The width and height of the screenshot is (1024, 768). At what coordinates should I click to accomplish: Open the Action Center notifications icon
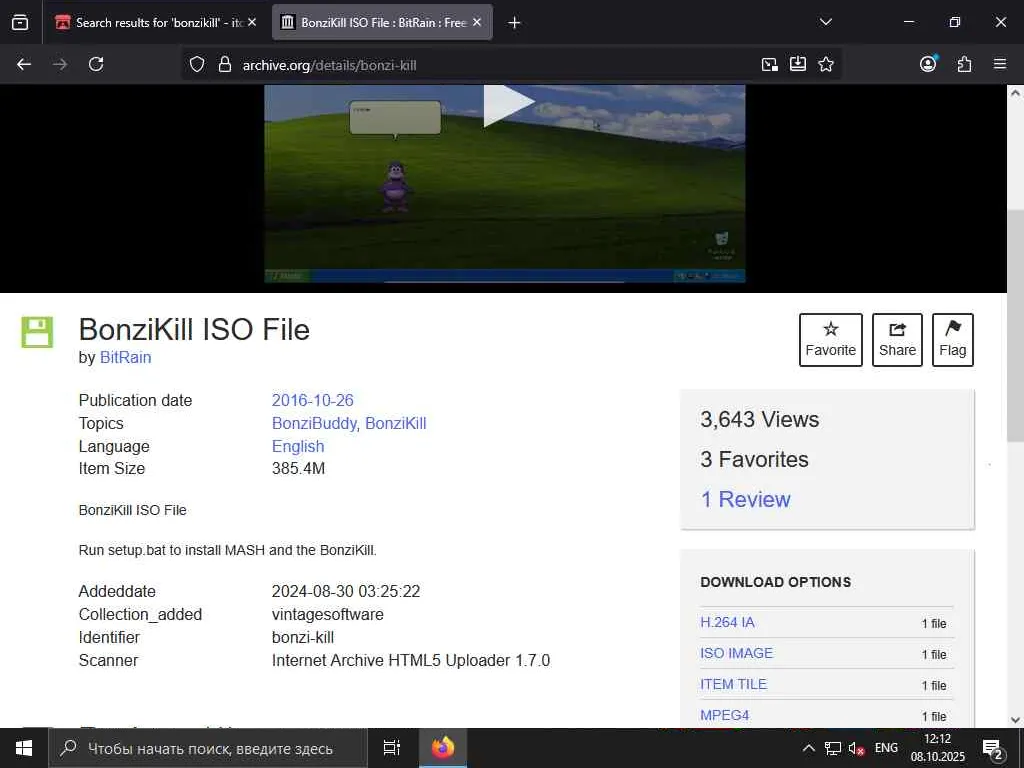(993, 749)
